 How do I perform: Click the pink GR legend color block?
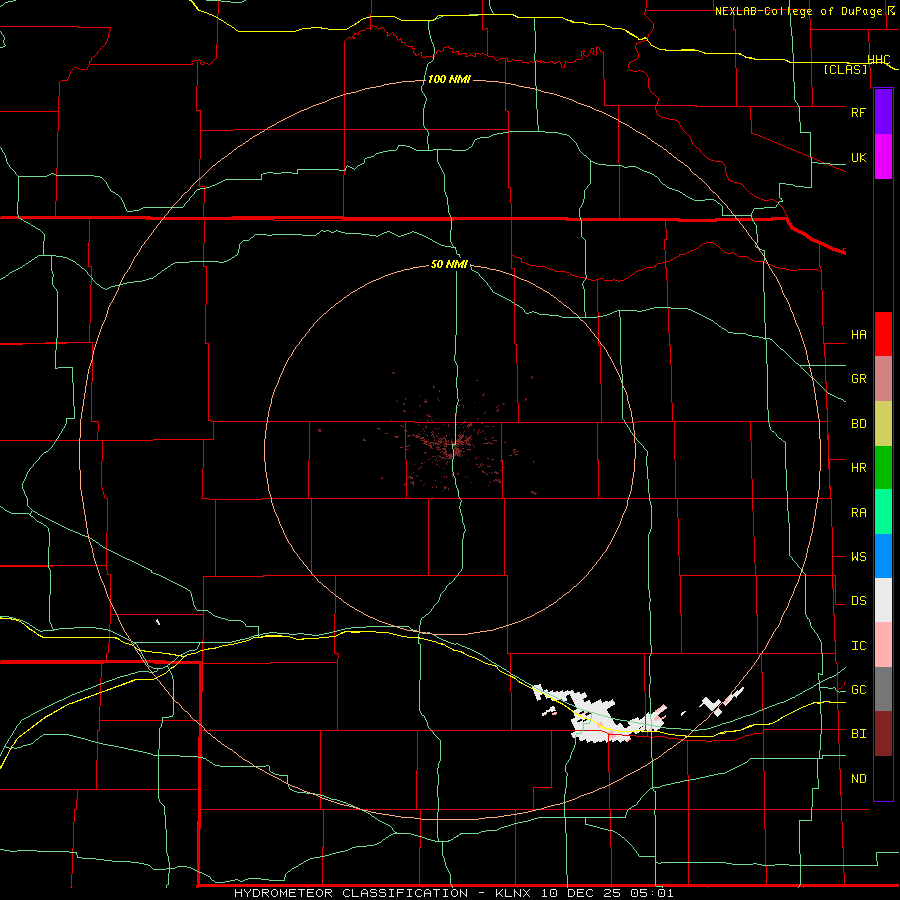883,379
